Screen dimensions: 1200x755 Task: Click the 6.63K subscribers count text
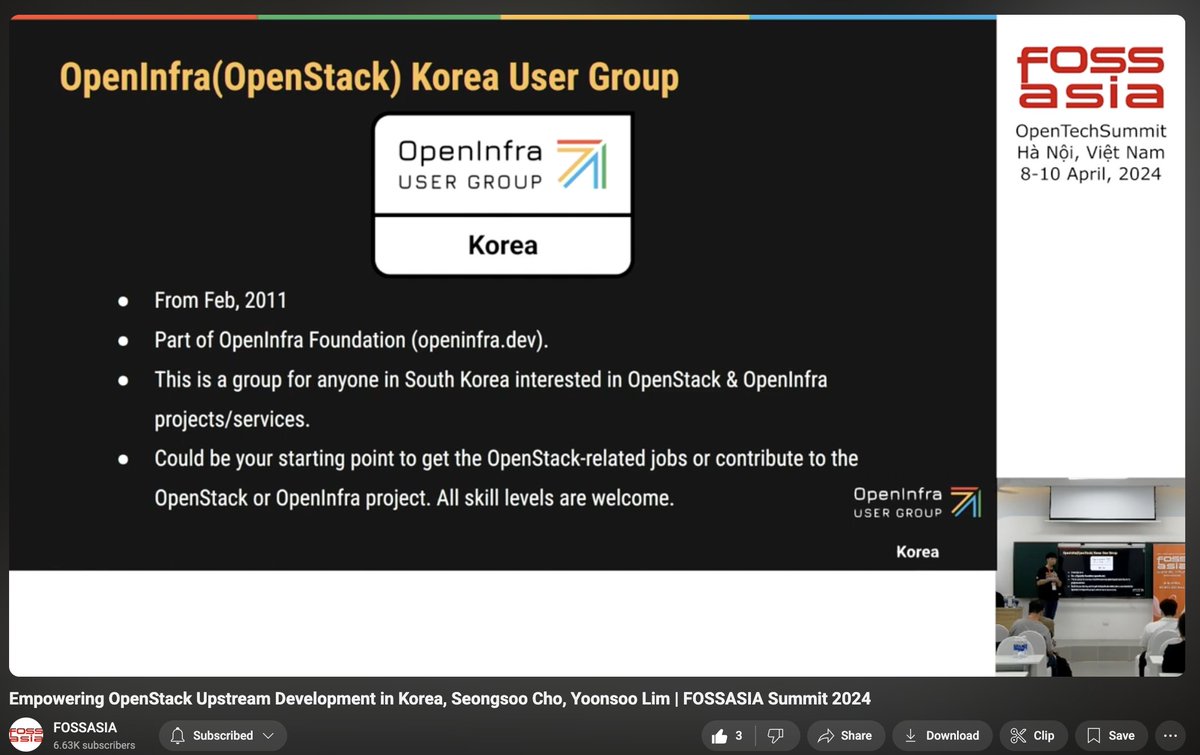coord(94,745)
